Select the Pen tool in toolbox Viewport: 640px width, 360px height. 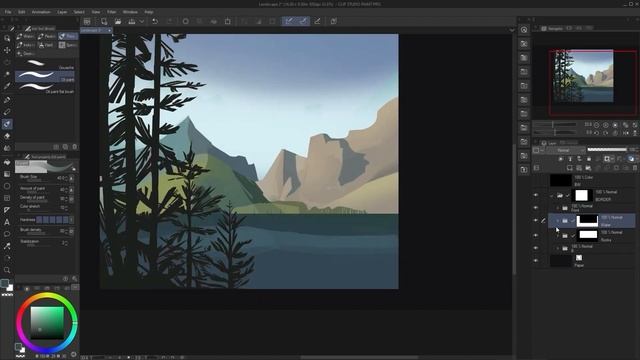tap(7, 100)
